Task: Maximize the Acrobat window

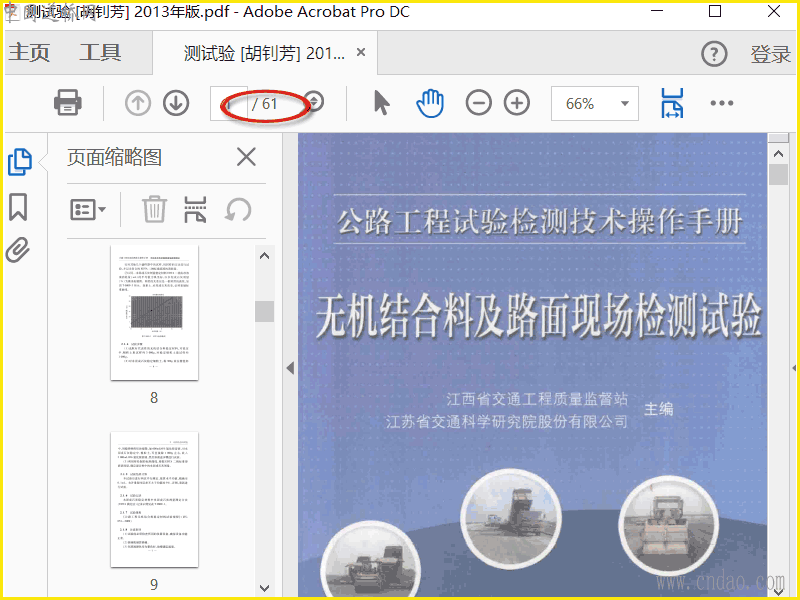Action: (715, 11)
